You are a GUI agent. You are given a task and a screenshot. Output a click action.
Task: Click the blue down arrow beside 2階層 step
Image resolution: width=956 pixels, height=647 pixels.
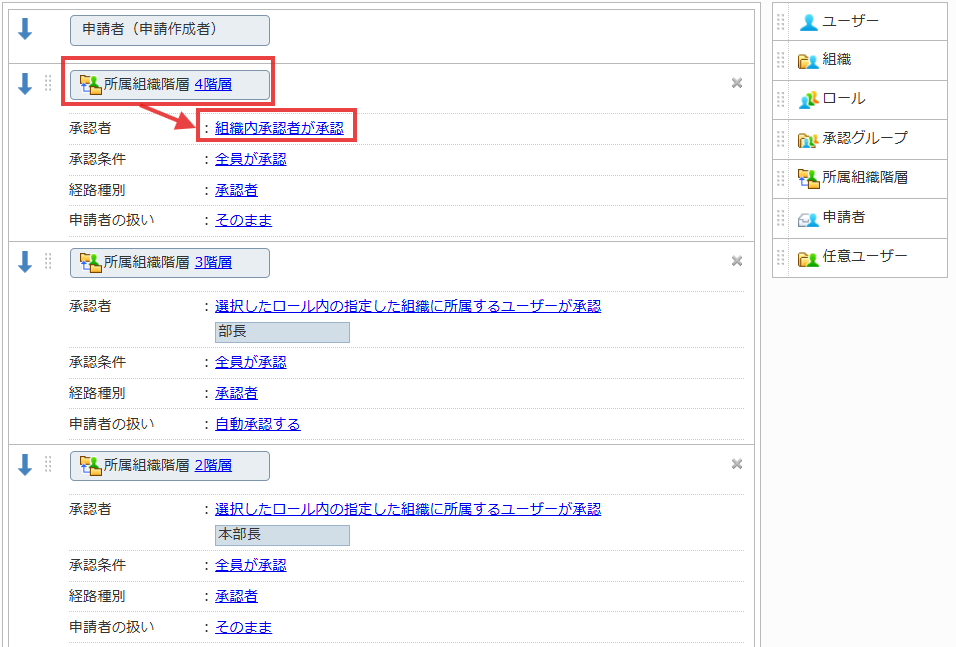[25, 465]
